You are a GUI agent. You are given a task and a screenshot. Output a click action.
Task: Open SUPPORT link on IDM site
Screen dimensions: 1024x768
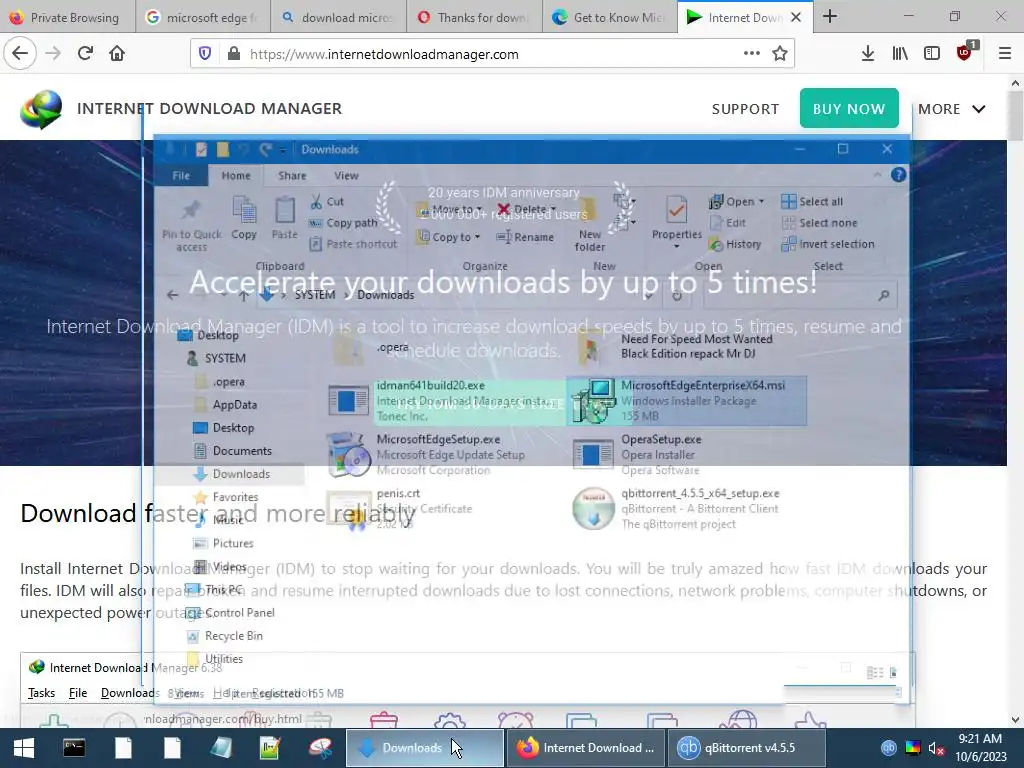[x=745, y=109]
